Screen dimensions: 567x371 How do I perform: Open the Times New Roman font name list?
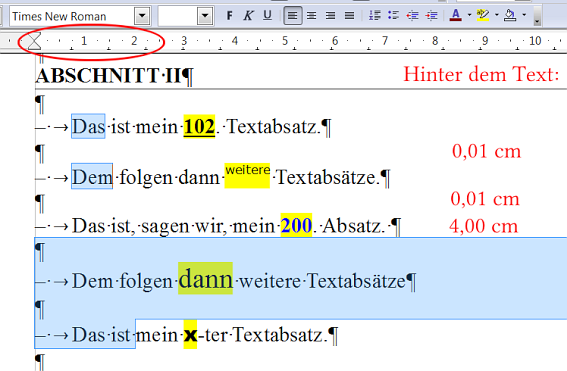pos(142,16)
